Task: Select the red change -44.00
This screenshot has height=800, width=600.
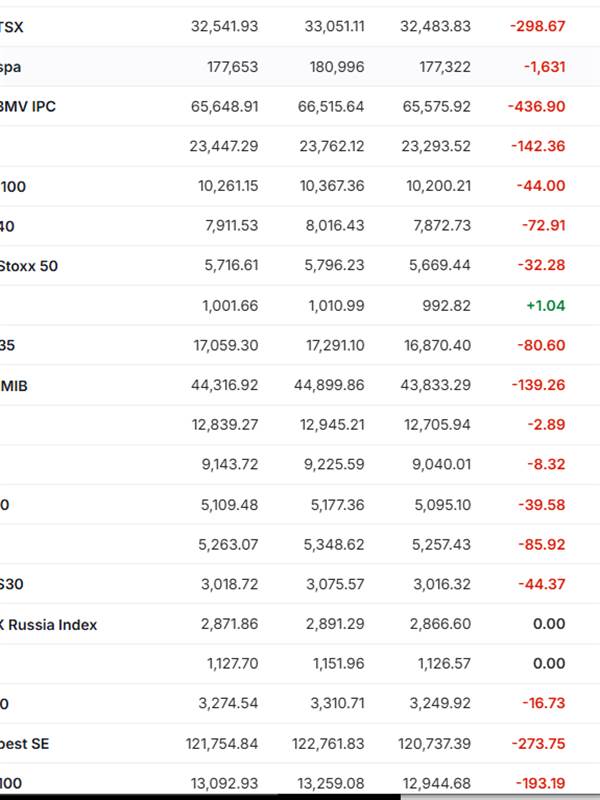Action: pyautogui.click(x=541, y=186)
